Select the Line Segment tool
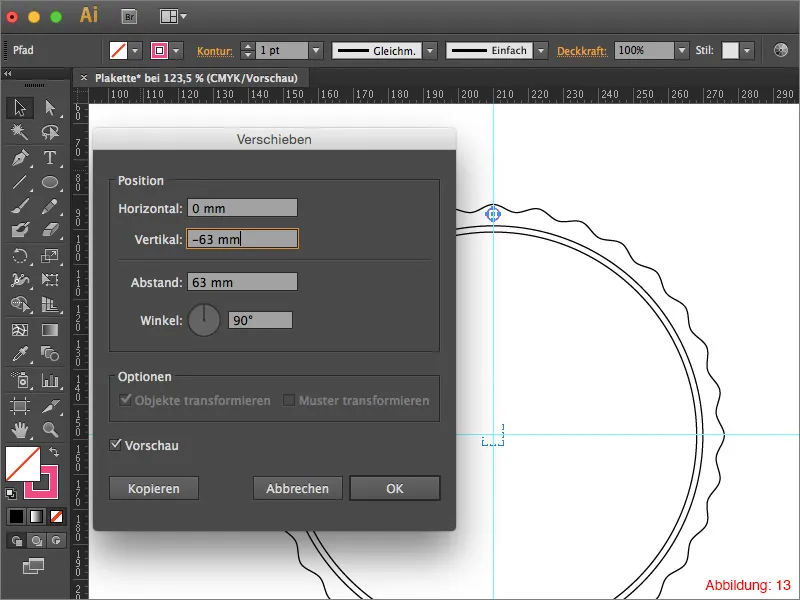The height and width of the screenshot is (600, 800). 19,182
